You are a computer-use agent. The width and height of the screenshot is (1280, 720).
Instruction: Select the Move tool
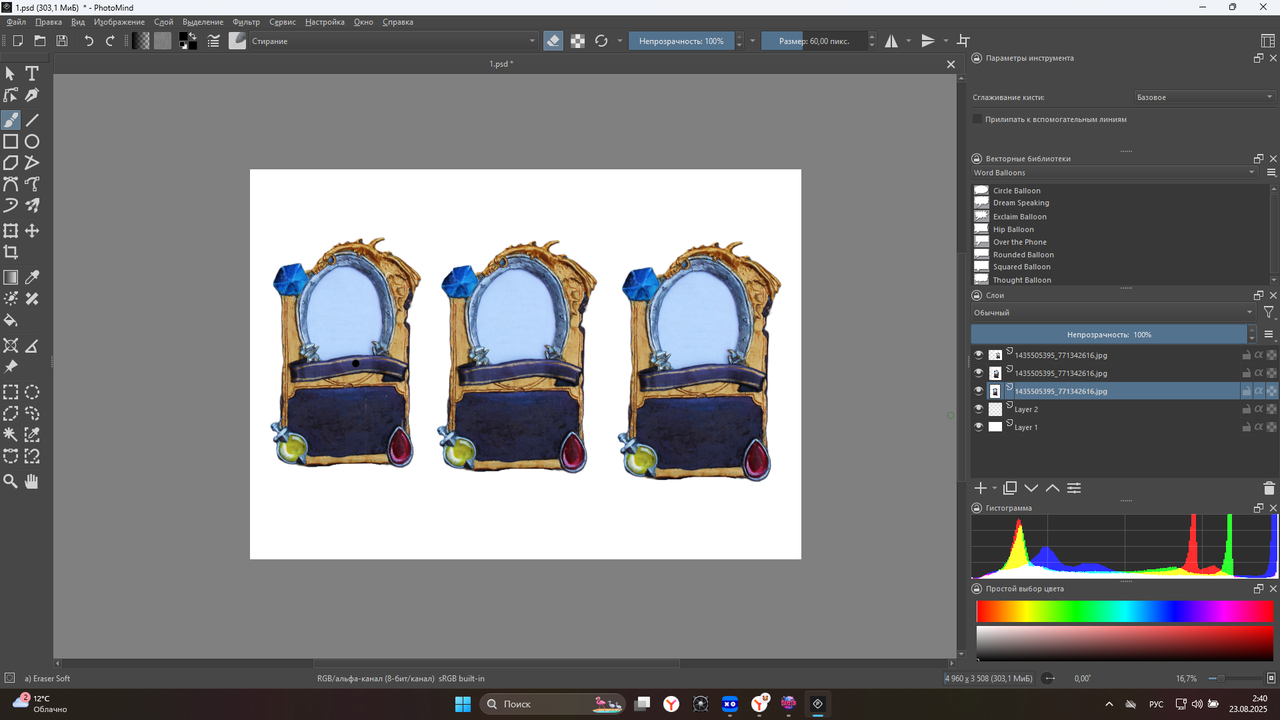click(x=32, y=231)
